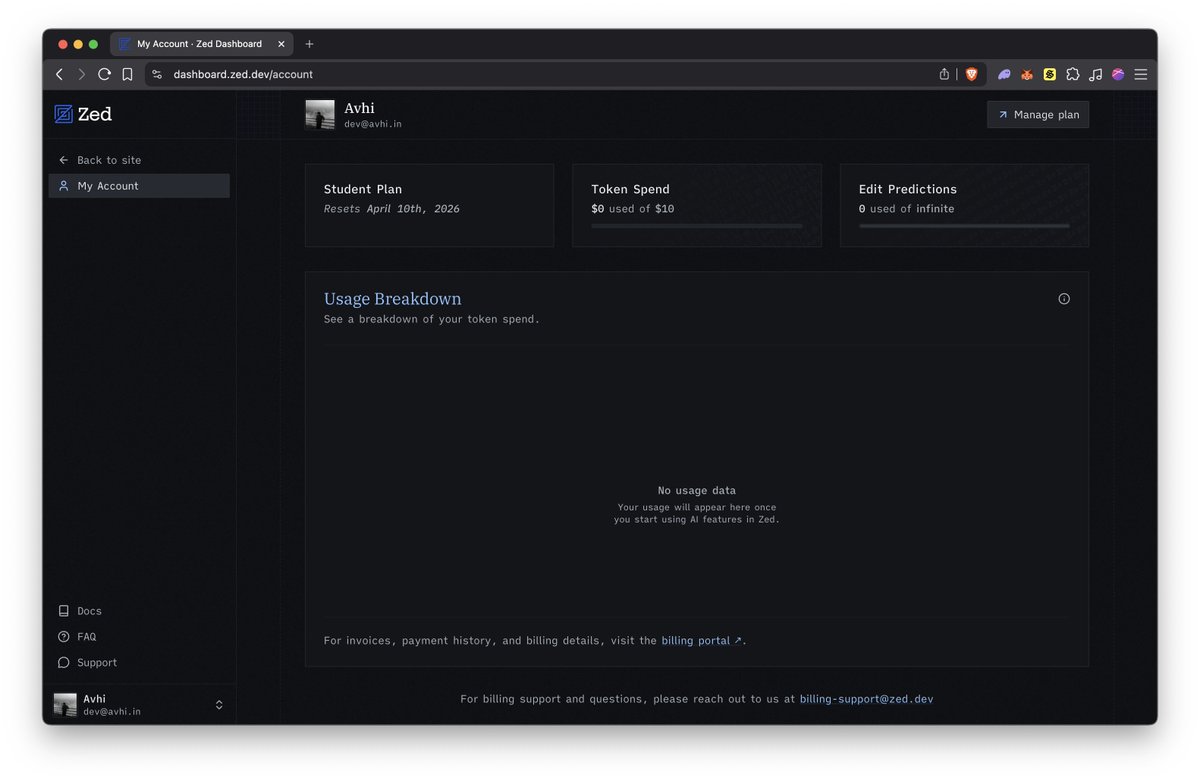Open the browser hamburger menu
This screenshot has width=1200, height=781.
[1141, 74]
